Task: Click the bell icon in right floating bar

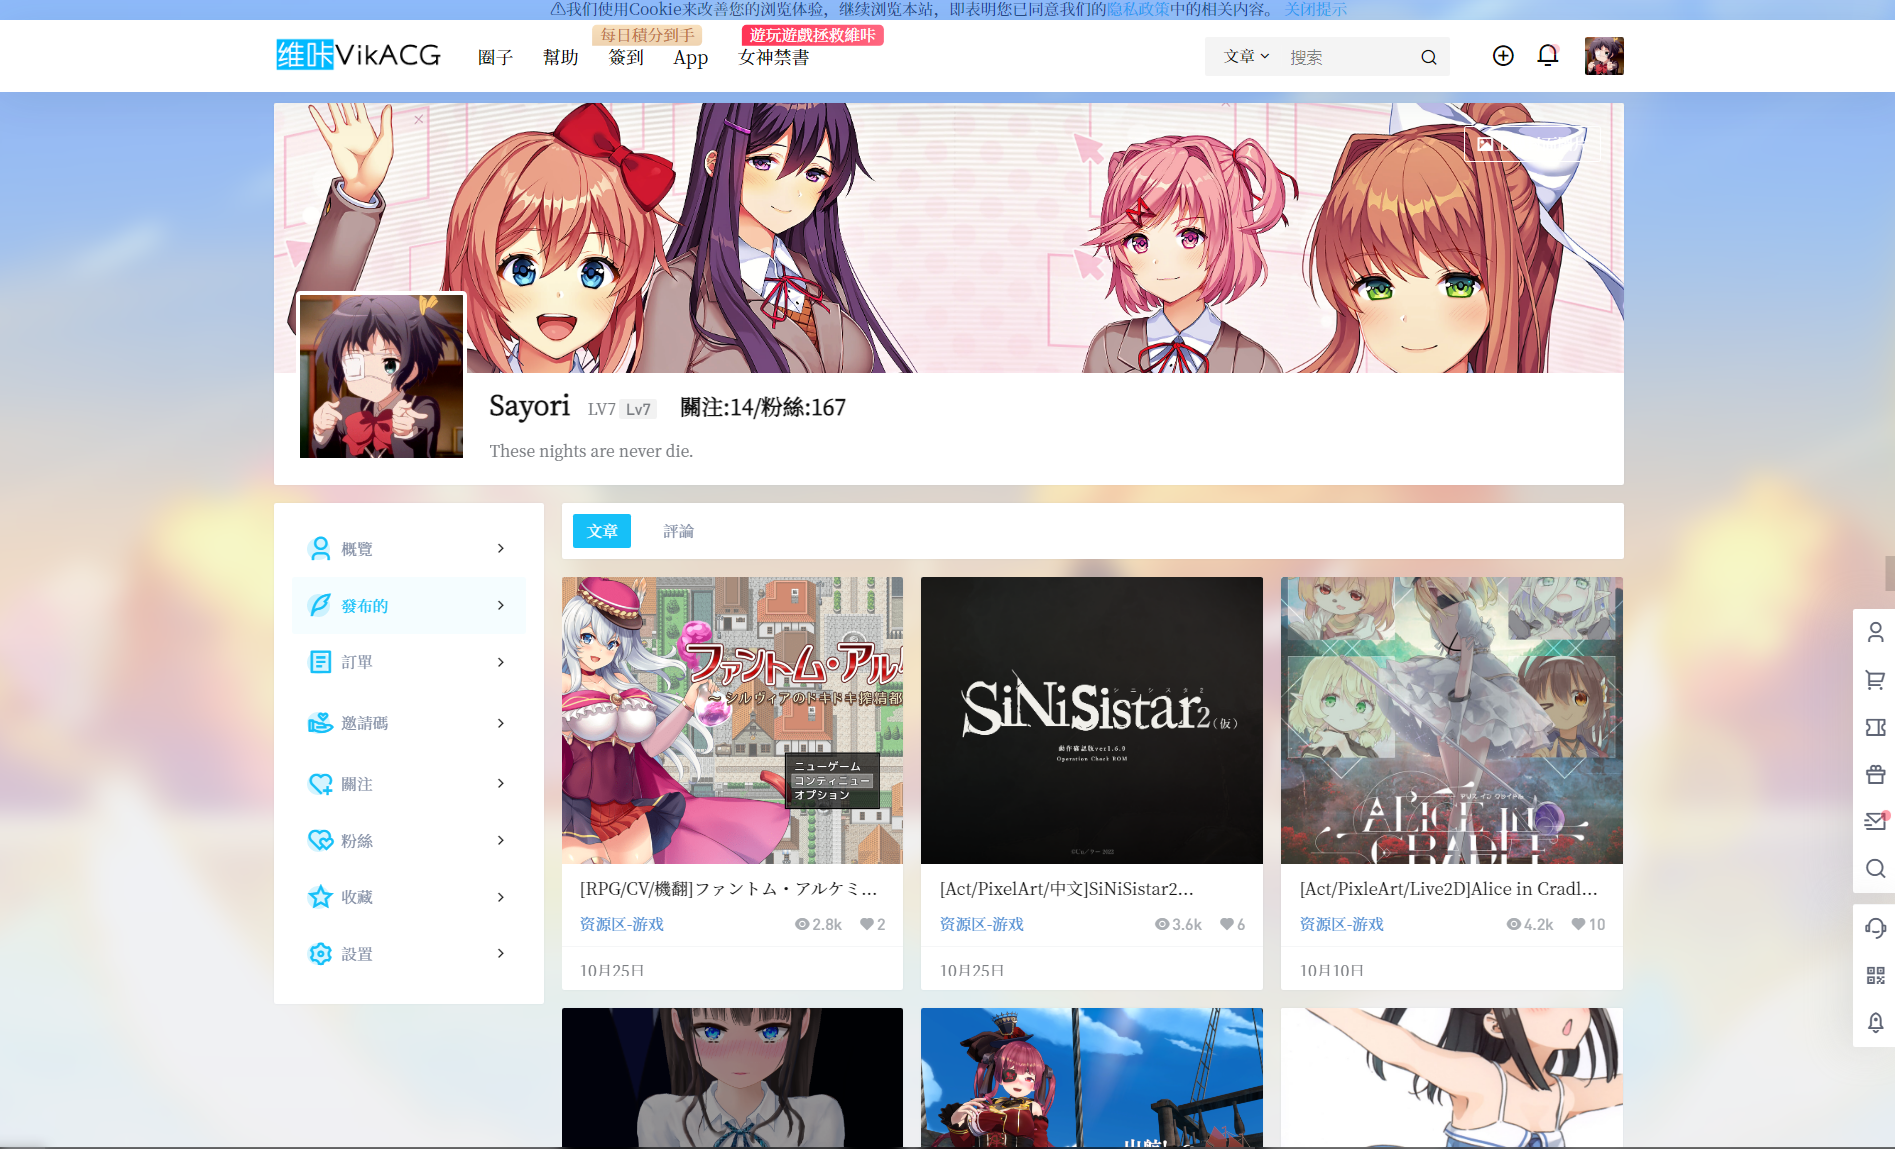Action: click(x=1875, y=1022)
